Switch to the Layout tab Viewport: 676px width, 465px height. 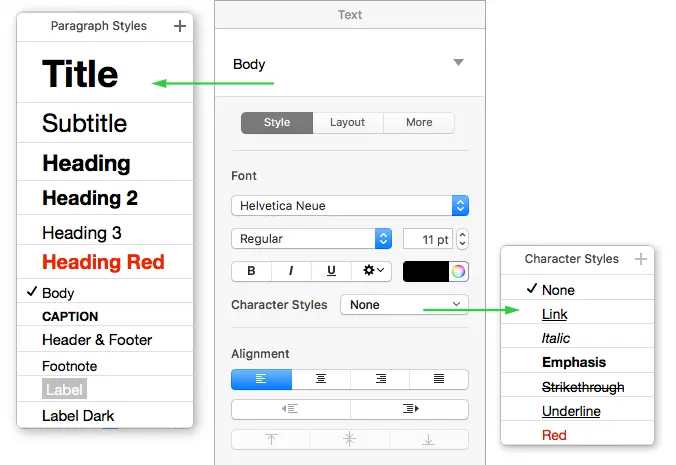click(348, 123)
